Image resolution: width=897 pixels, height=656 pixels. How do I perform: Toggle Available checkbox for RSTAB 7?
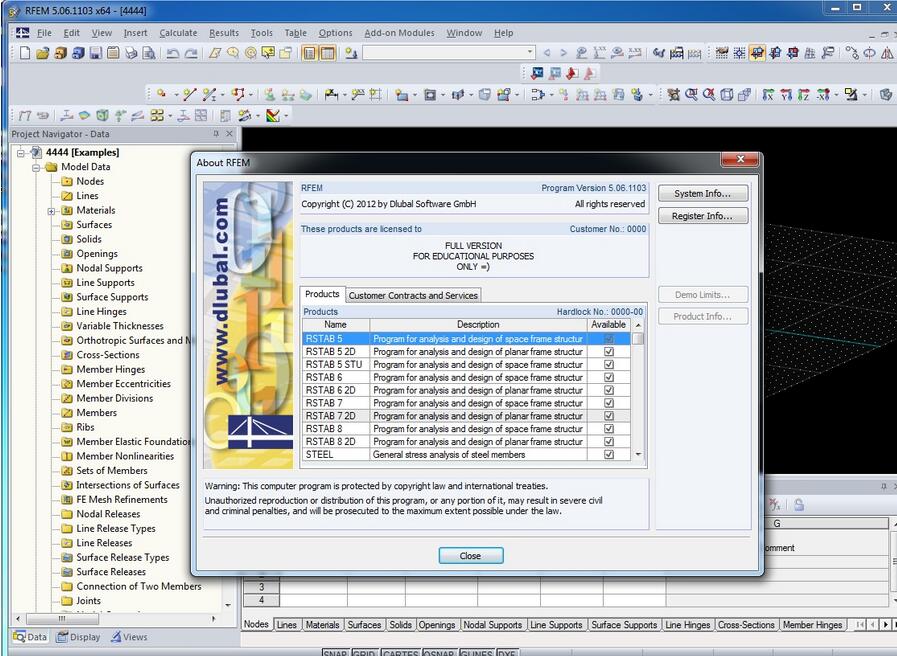tap(609, 403)
